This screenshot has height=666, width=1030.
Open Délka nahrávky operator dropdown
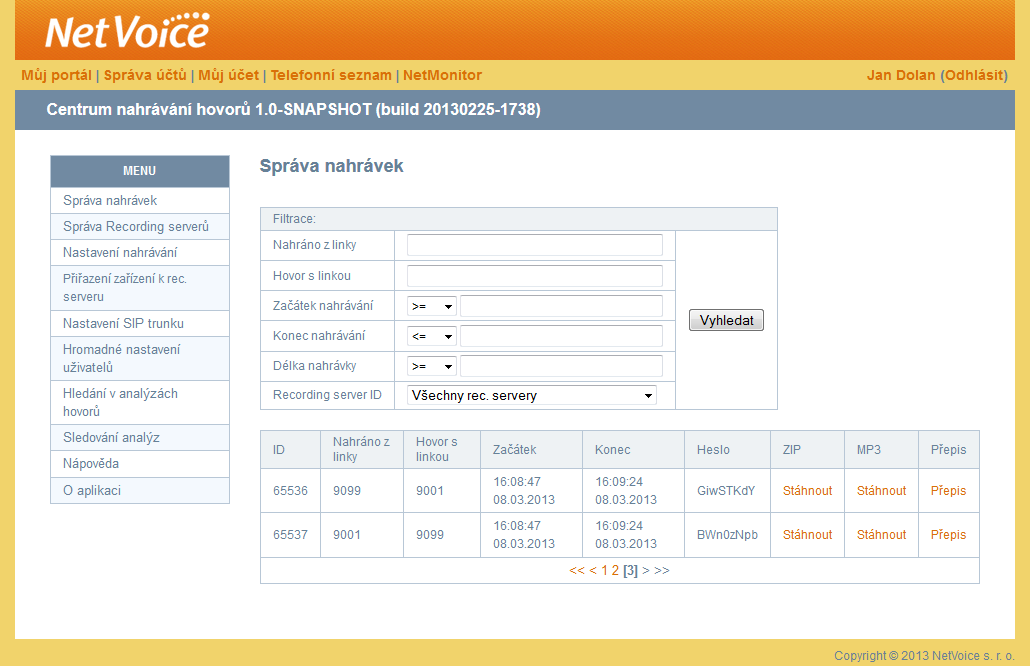tap(432, 366)
